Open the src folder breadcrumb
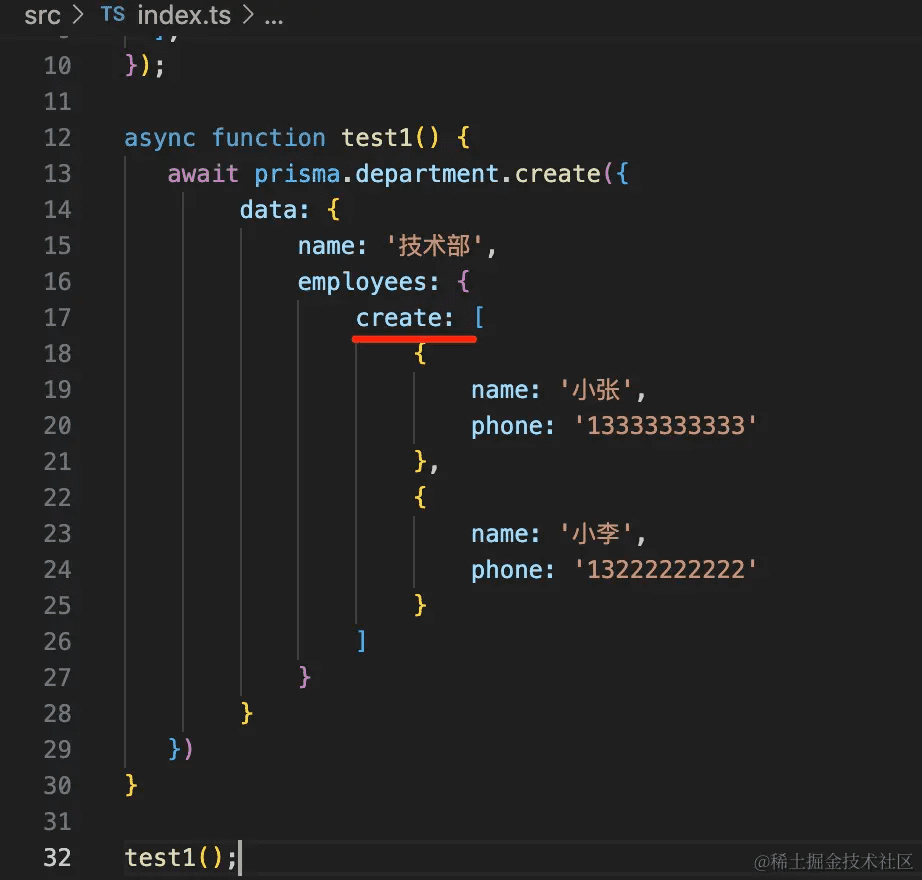This screenshot has width=922, height=880. tap(42, 15)
